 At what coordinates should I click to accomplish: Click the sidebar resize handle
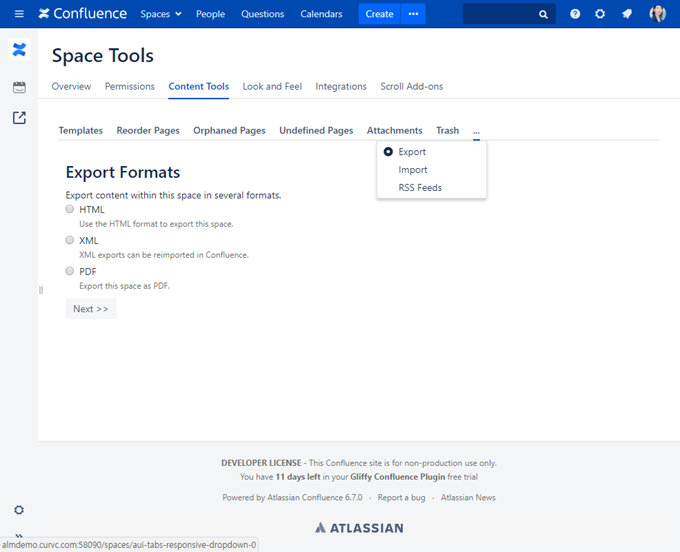pos(41,290)
